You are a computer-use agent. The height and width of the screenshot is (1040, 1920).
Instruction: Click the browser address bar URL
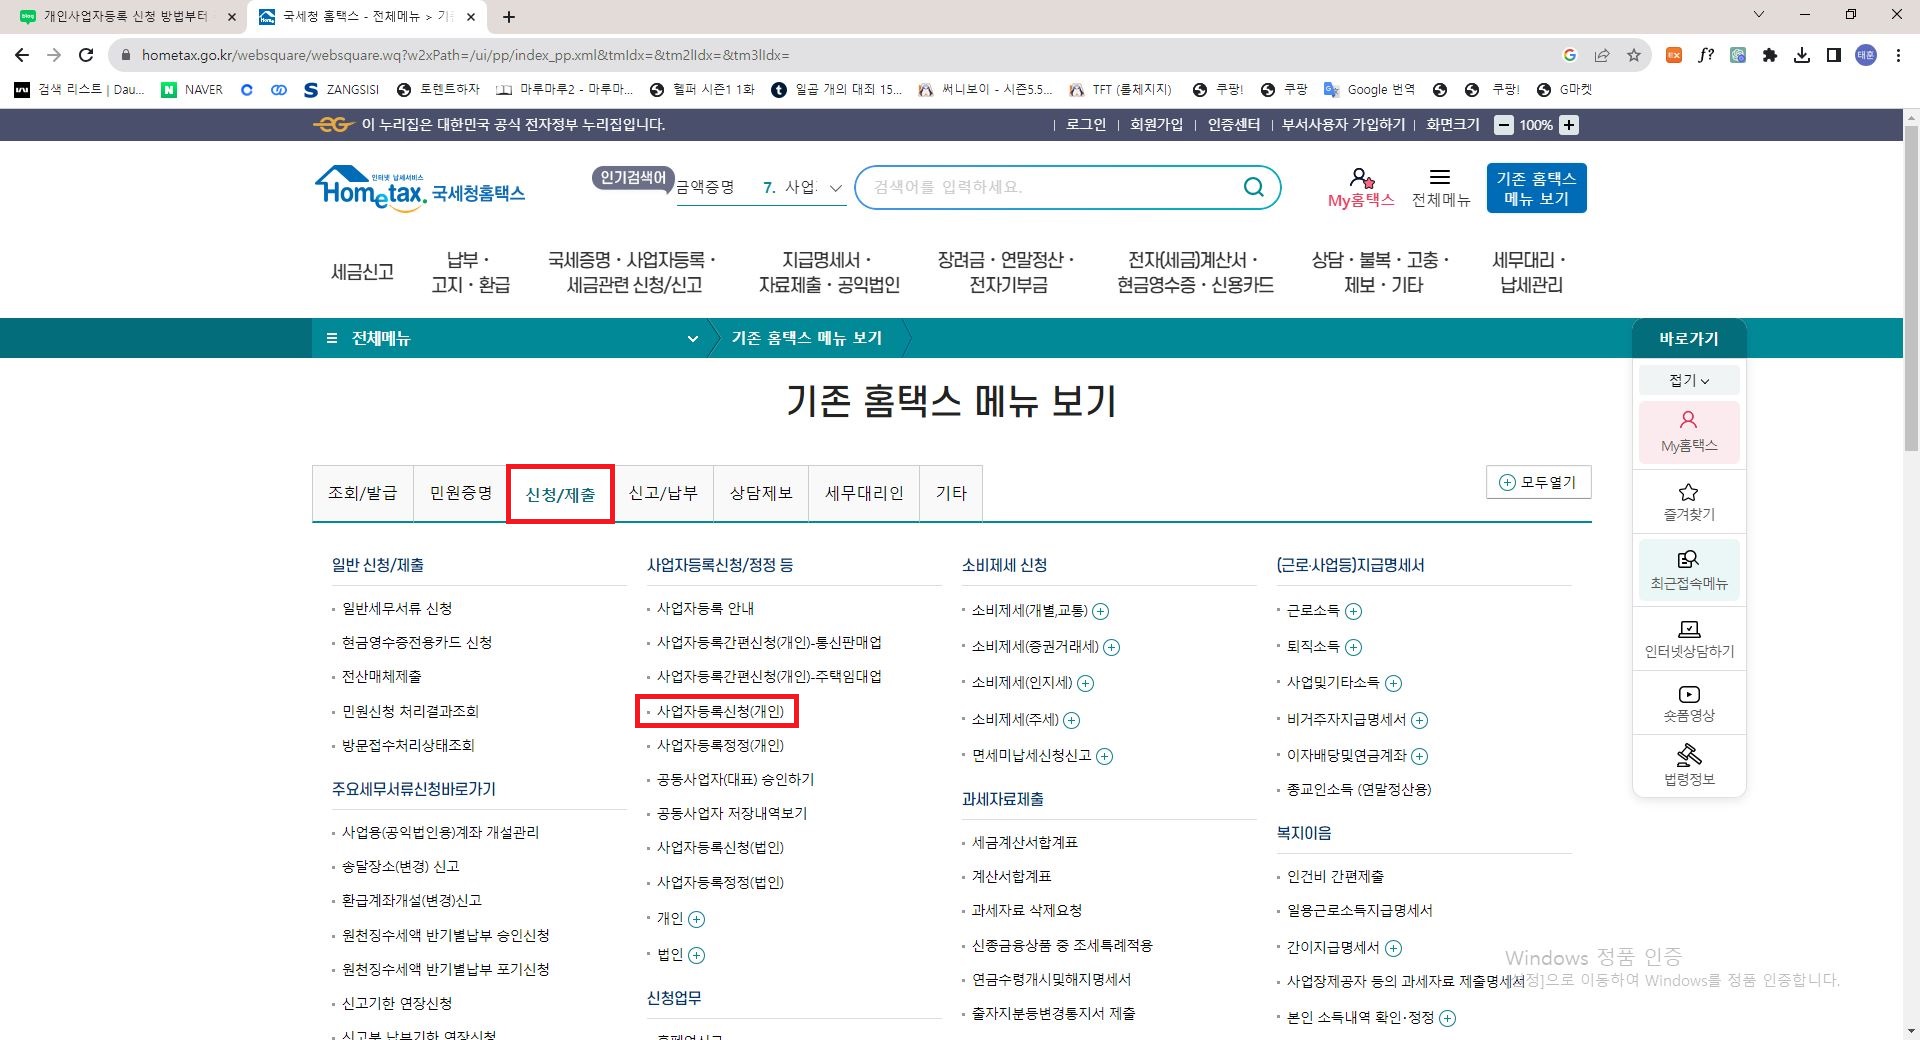click(x=465, y=55)
